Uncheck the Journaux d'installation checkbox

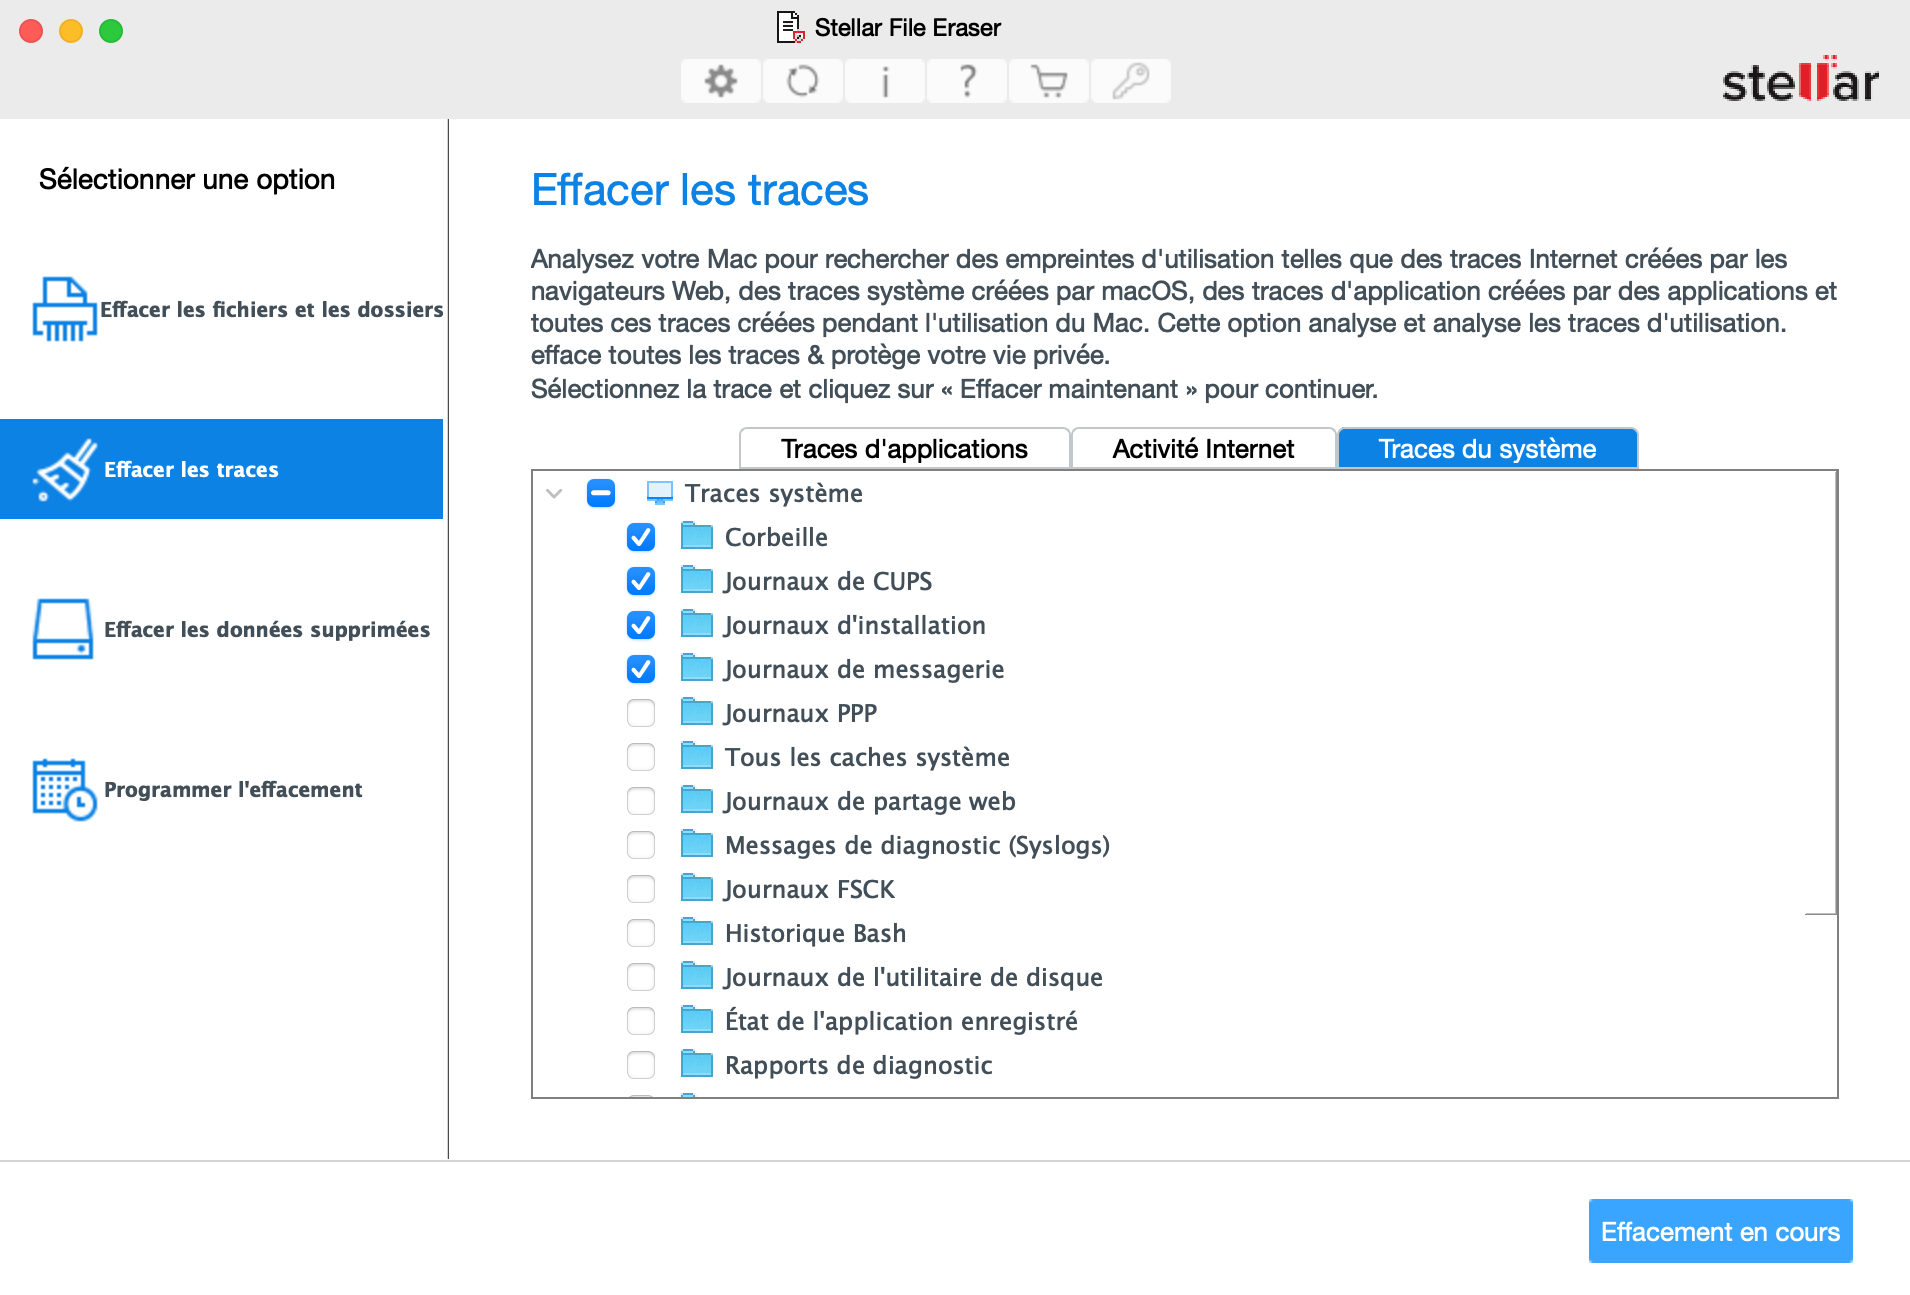click(641, 625)
